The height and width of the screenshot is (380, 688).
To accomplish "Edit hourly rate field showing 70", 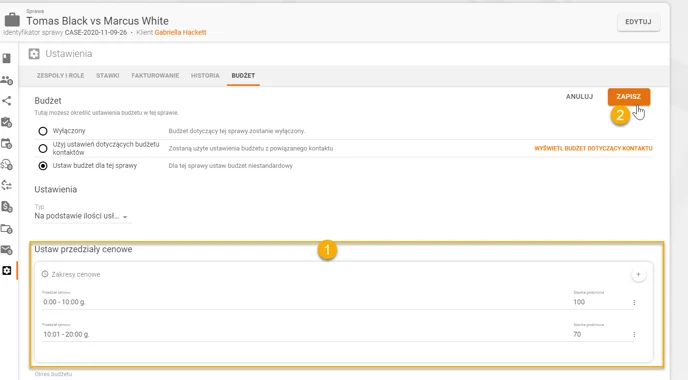I will point(600,334).
